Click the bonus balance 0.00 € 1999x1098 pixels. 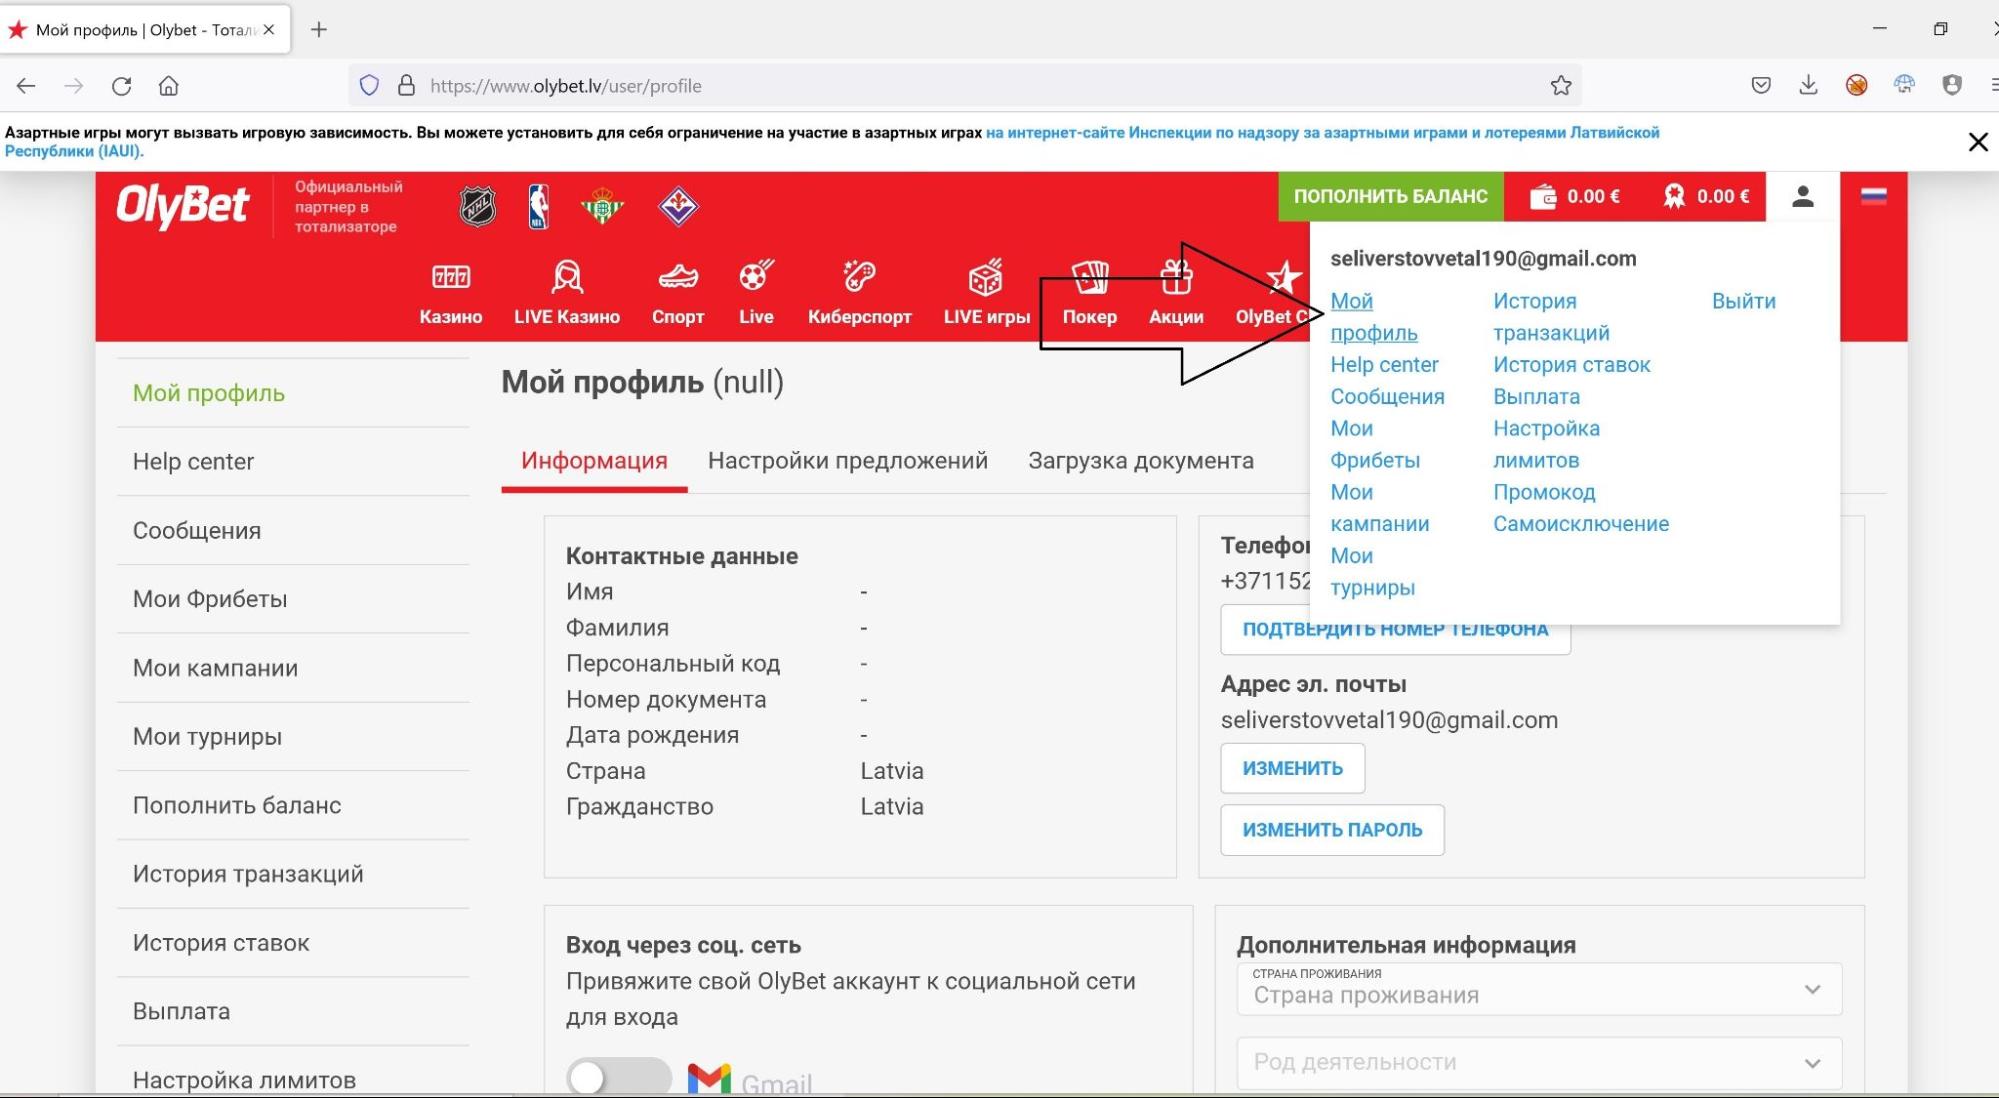(x=1706, y=196)
